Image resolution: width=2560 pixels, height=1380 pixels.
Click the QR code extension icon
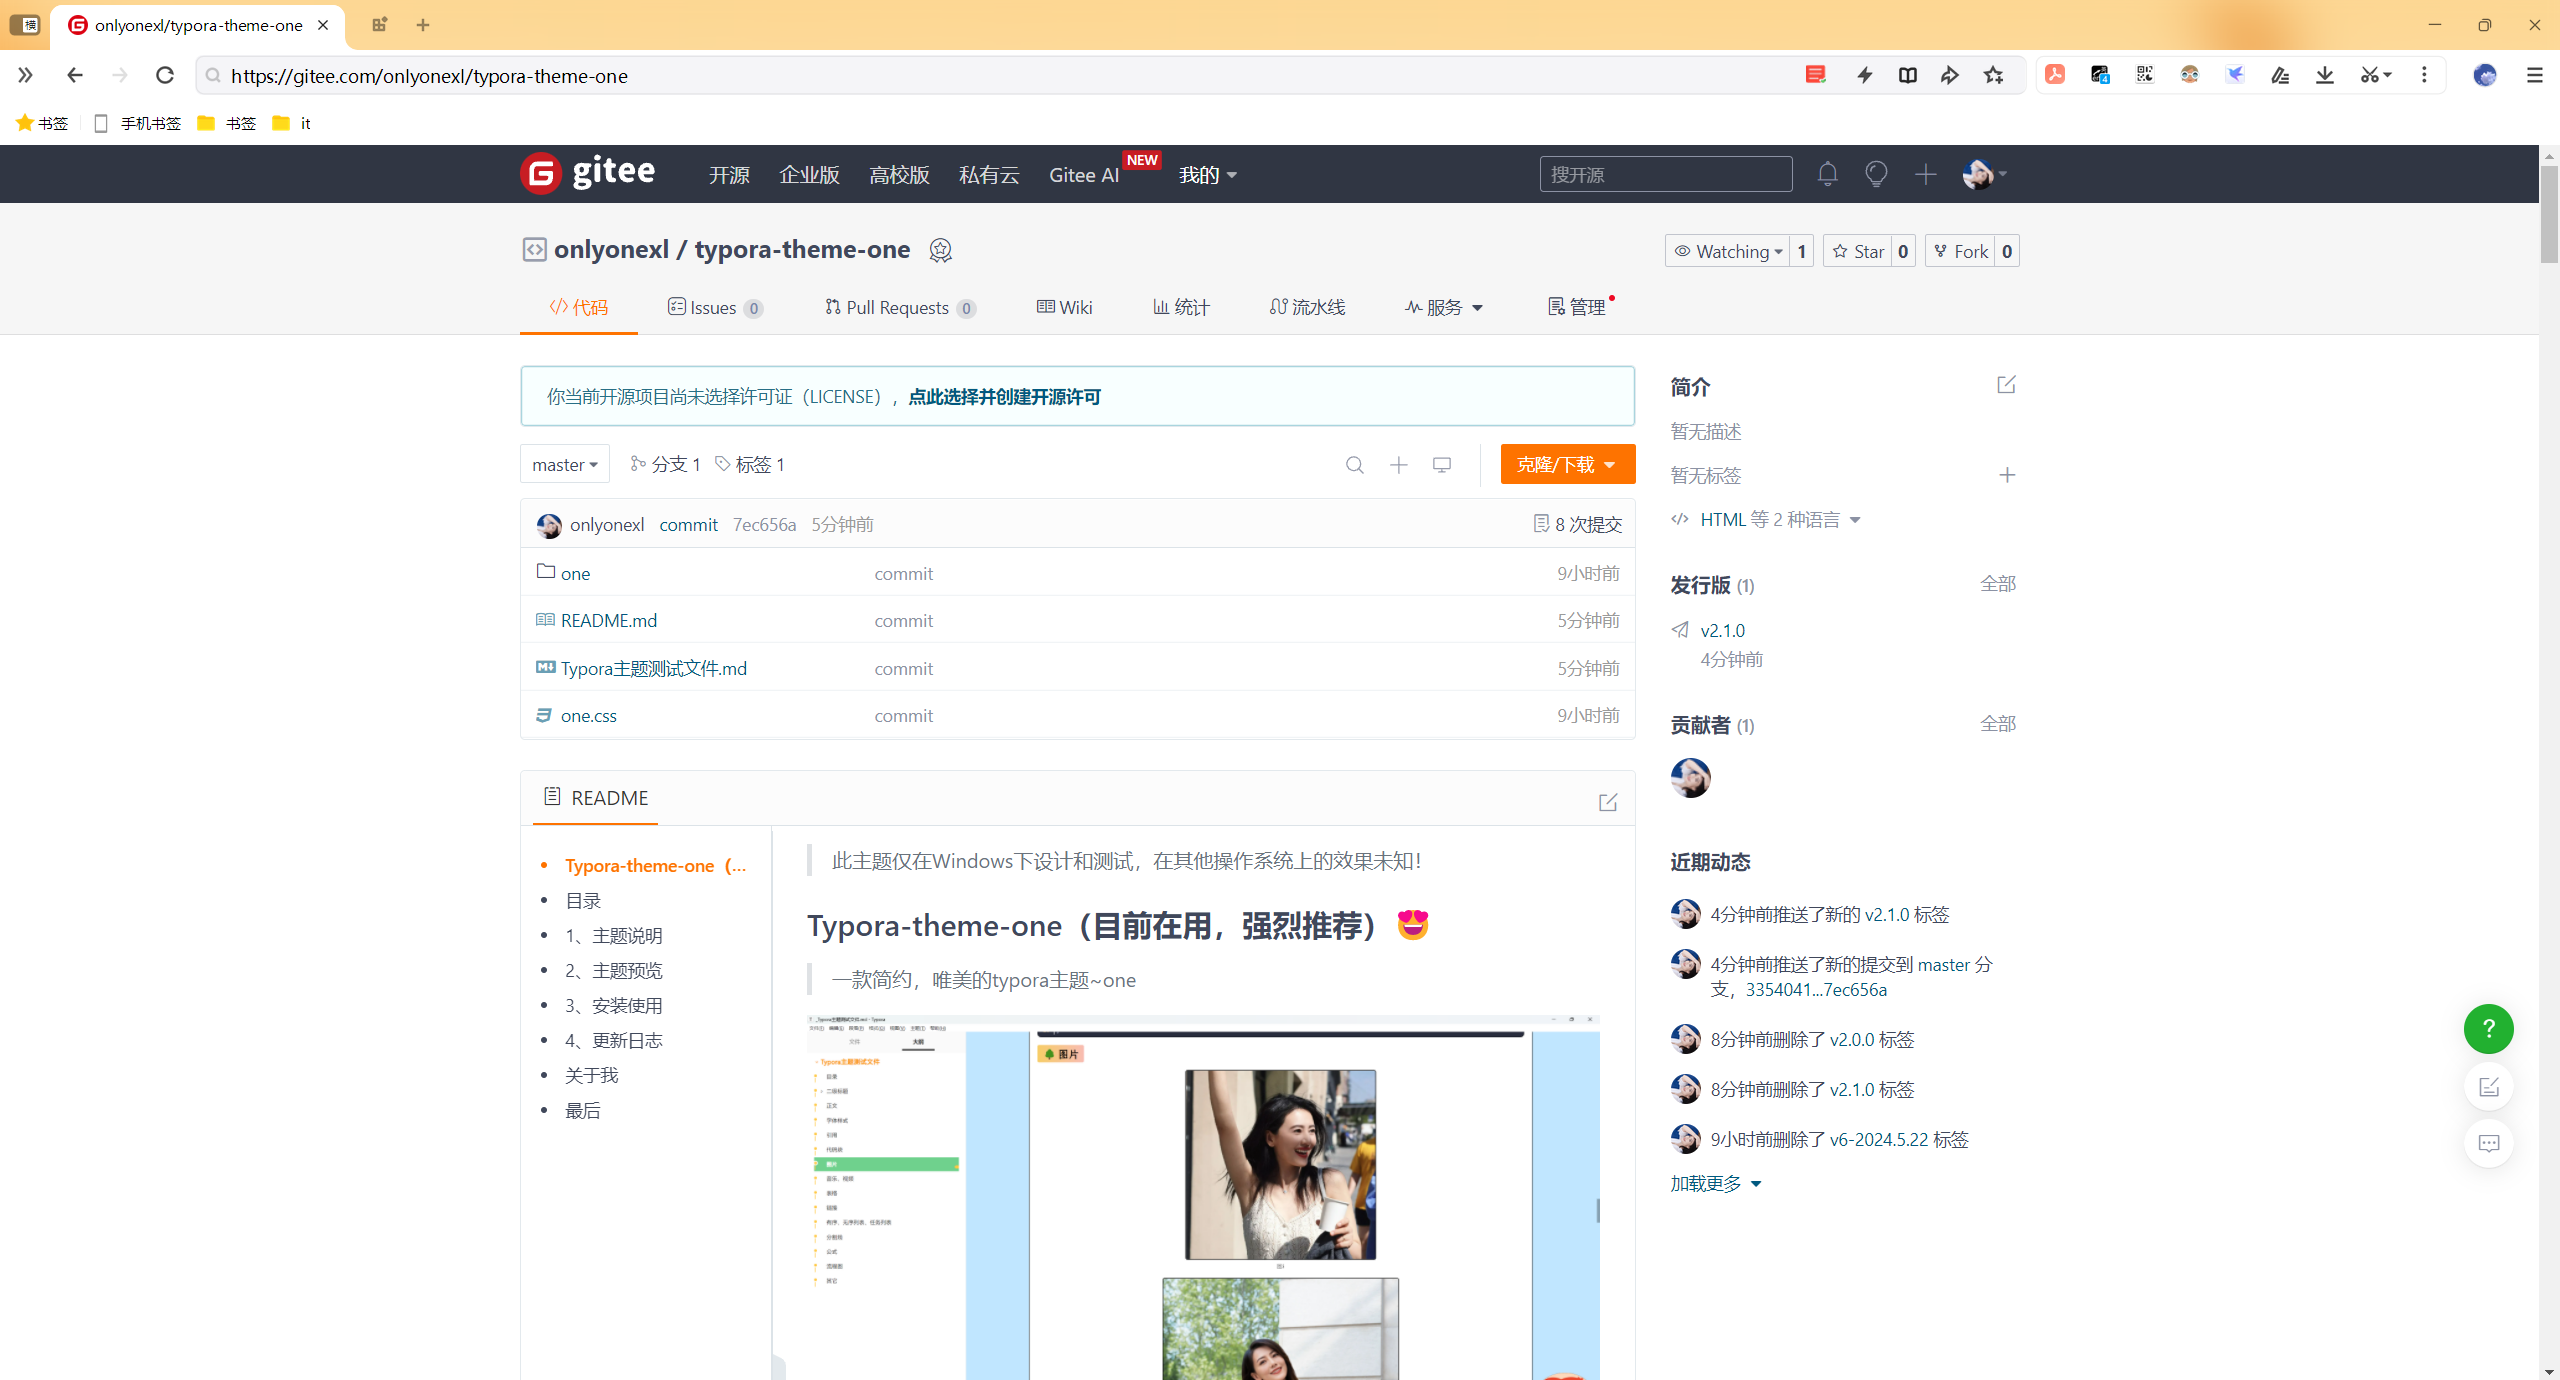[2144, 75]
